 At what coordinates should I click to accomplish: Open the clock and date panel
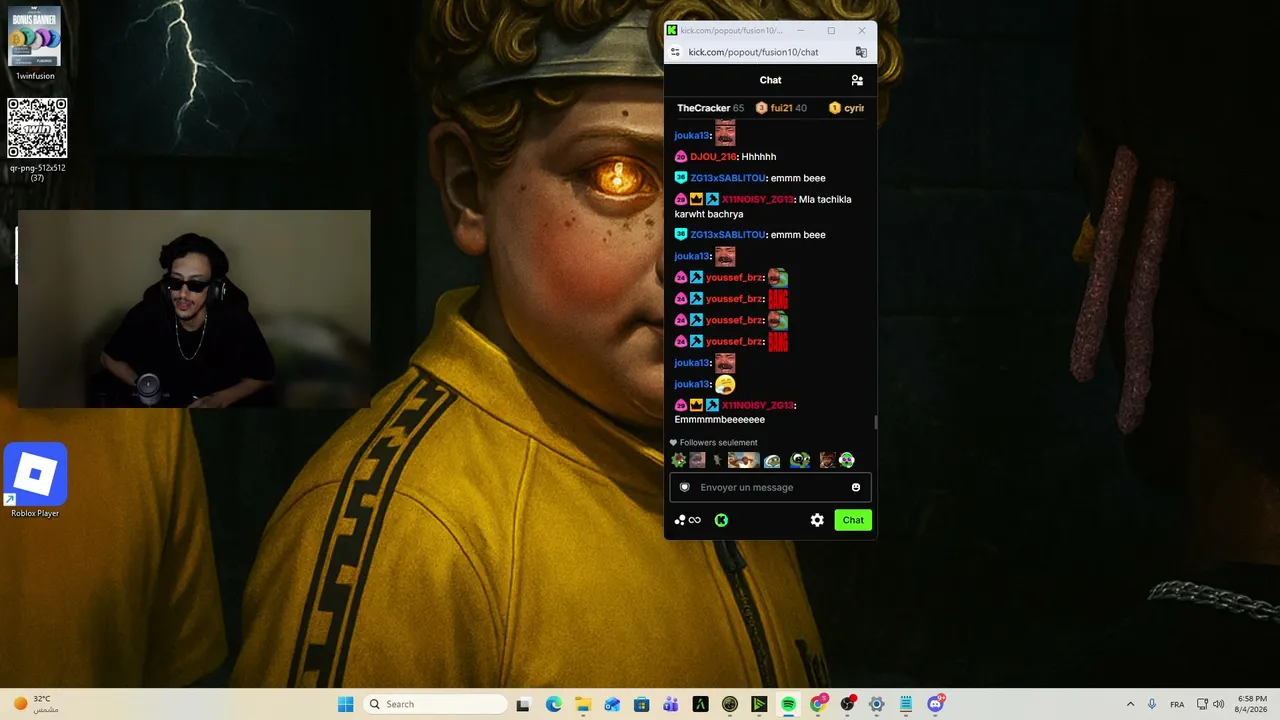[x=1252, y=704]
